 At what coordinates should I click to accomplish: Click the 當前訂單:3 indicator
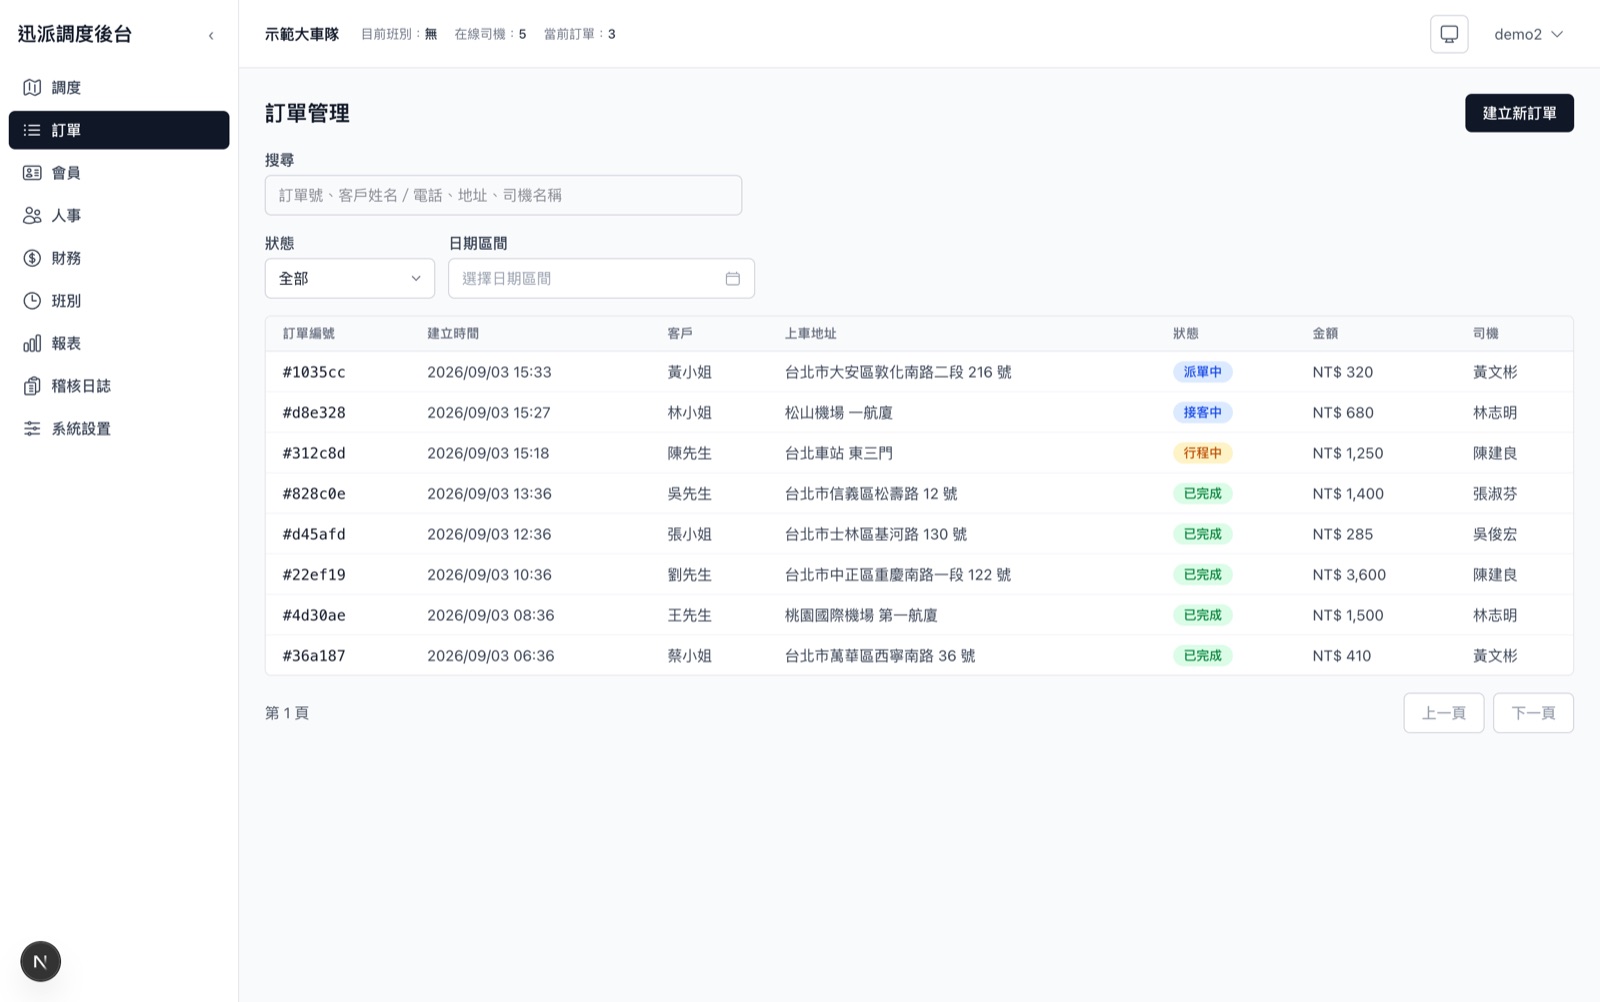pyautogui.click(x=580, y=34)
